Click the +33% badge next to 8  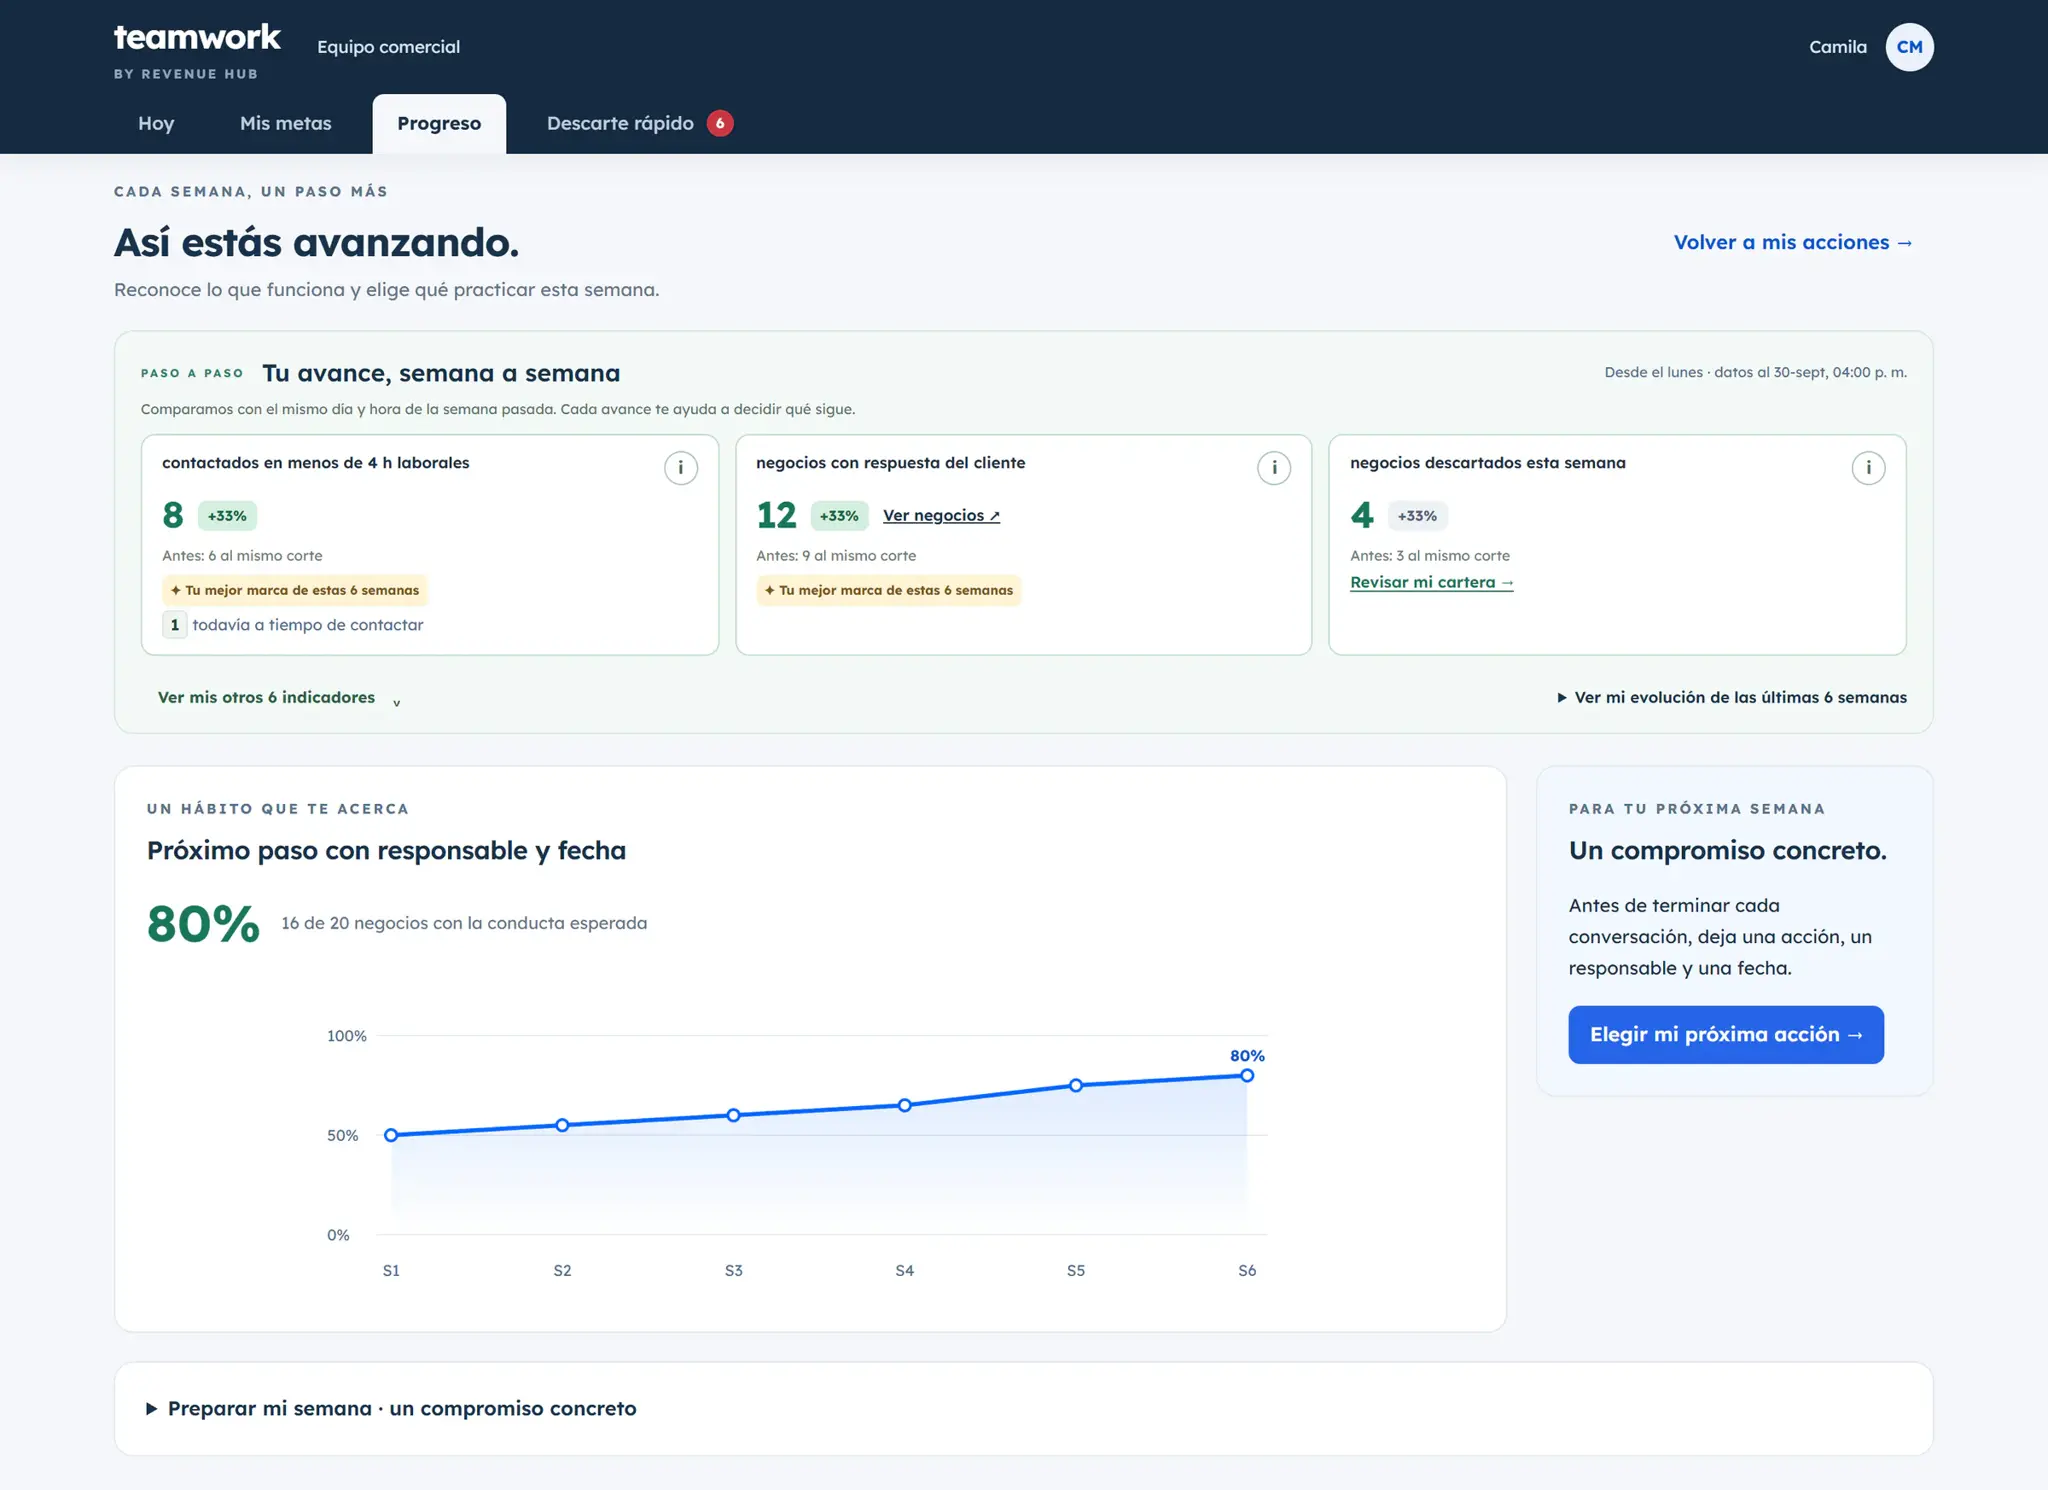click(227, 516)
